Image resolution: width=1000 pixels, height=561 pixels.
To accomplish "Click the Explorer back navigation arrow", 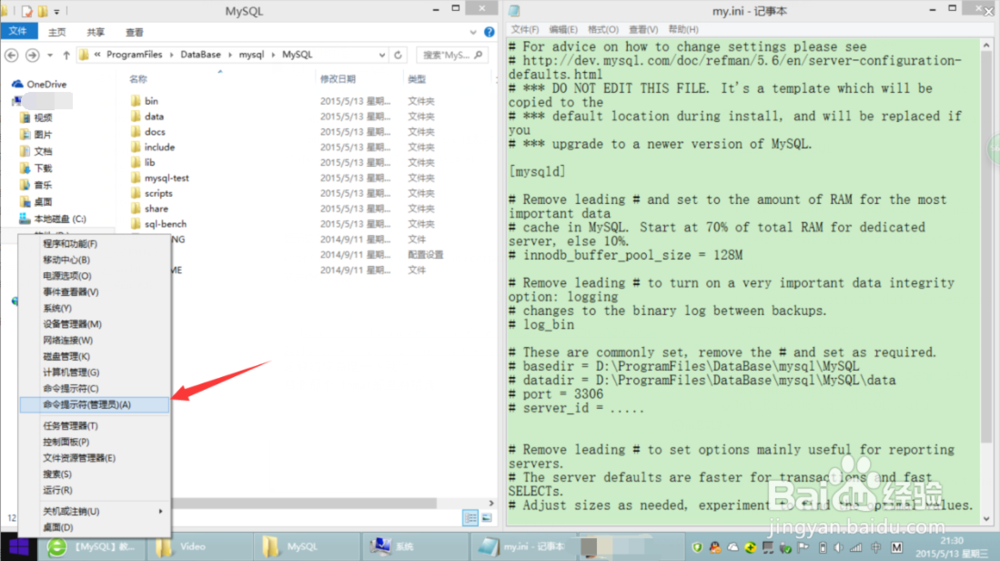I will tap(11, 55).
